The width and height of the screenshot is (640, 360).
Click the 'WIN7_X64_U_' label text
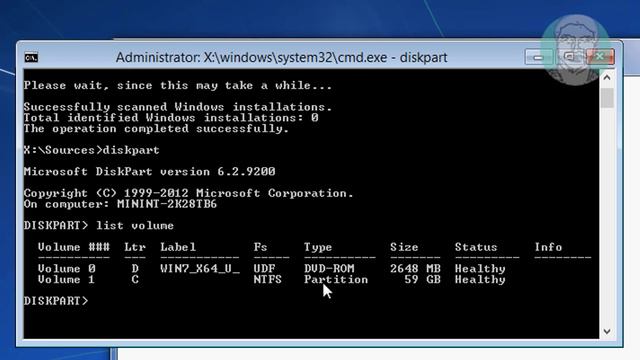[x=200, y=269]
